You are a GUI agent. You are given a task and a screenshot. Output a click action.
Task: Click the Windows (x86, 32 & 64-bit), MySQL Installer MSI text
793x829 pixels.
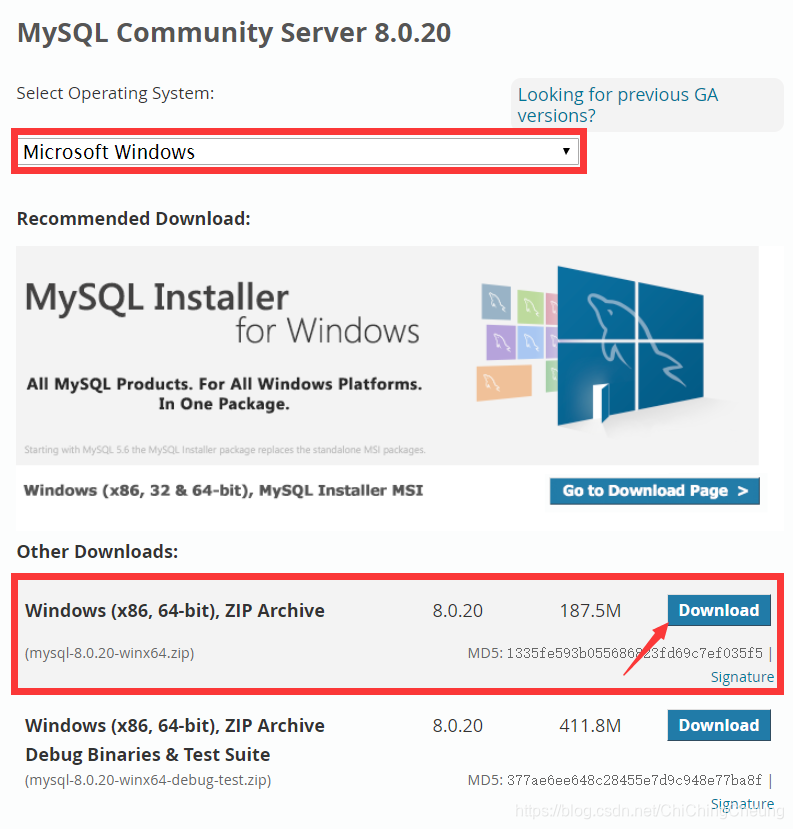223,490
